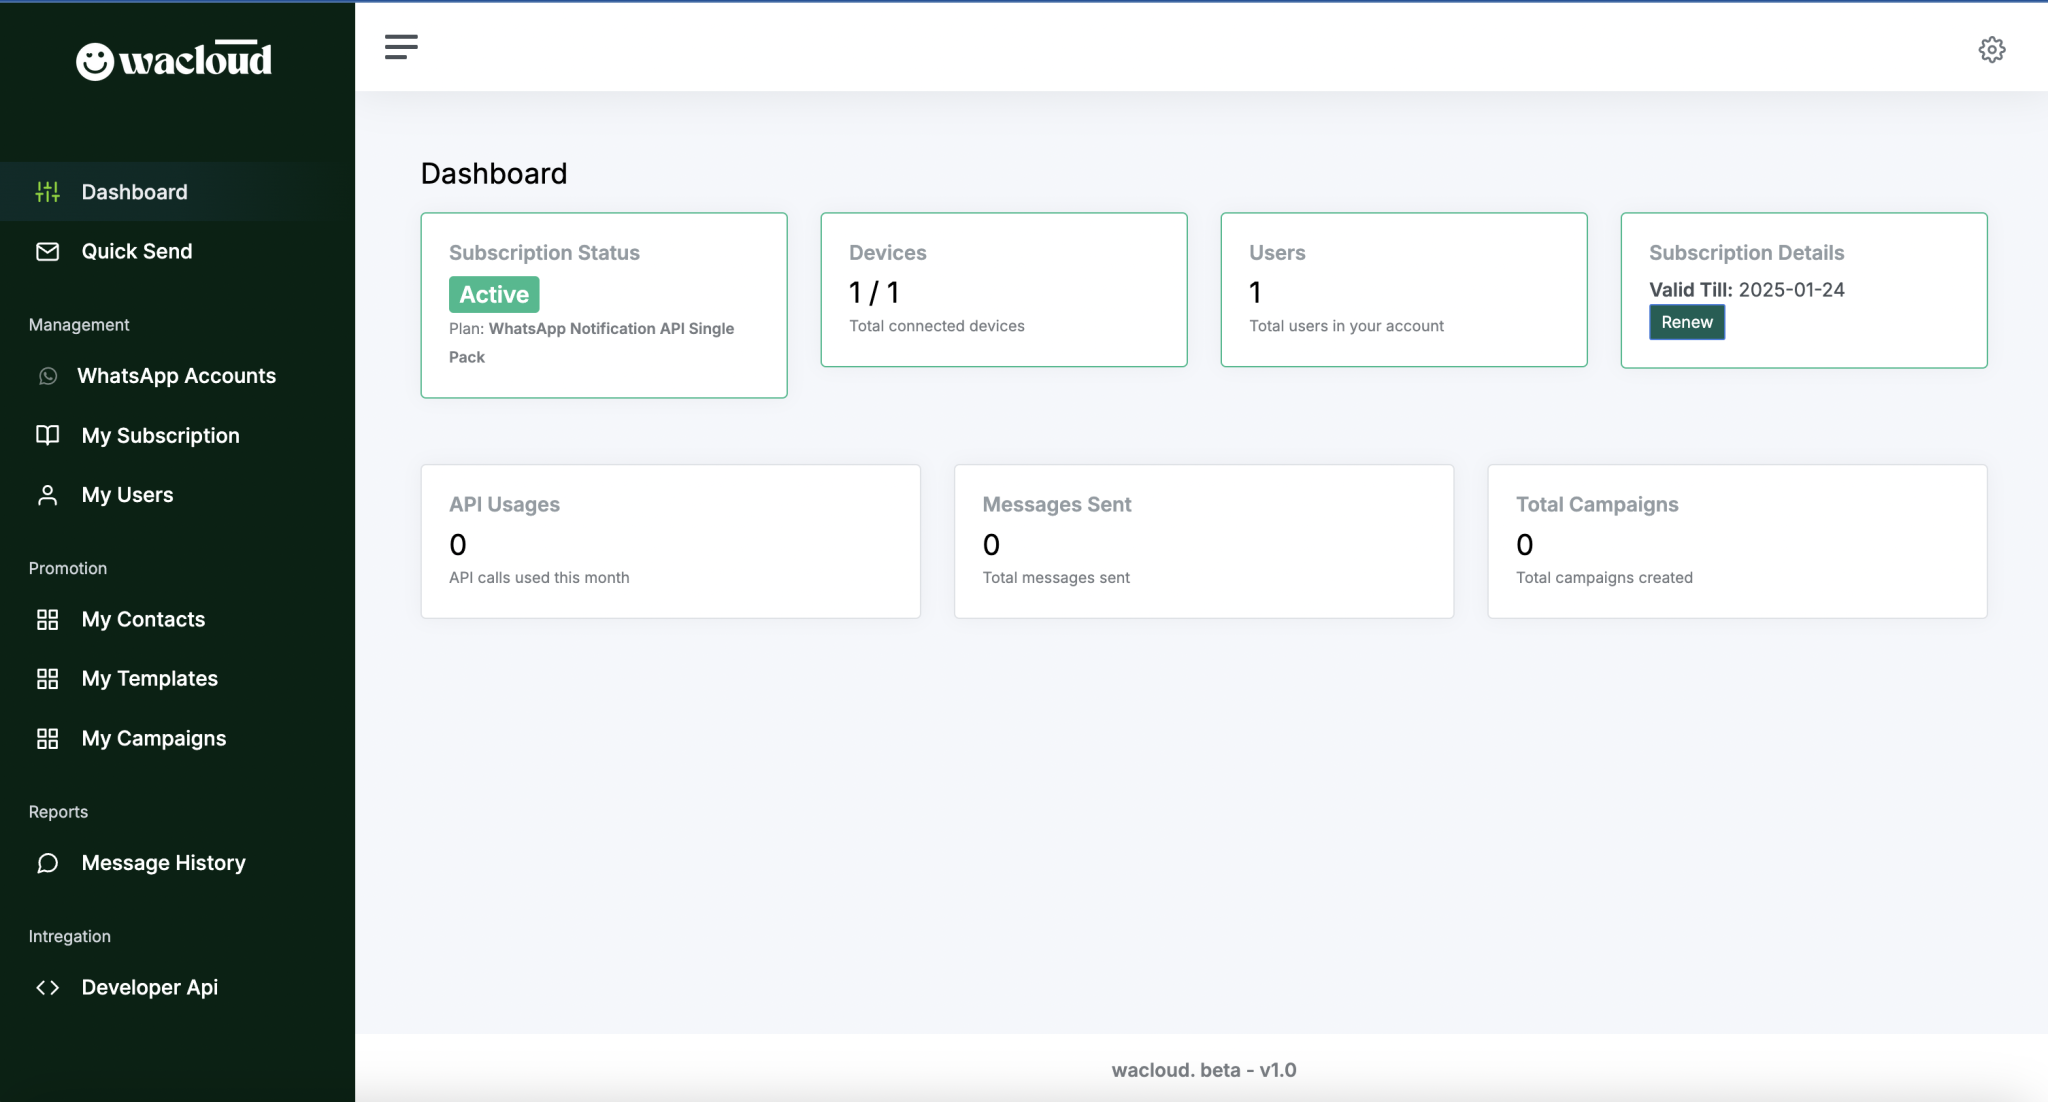Toggle the hamburger sidebar menu icon
The height and width of the screenshot is (1102, 2048).
pos(401,47)
